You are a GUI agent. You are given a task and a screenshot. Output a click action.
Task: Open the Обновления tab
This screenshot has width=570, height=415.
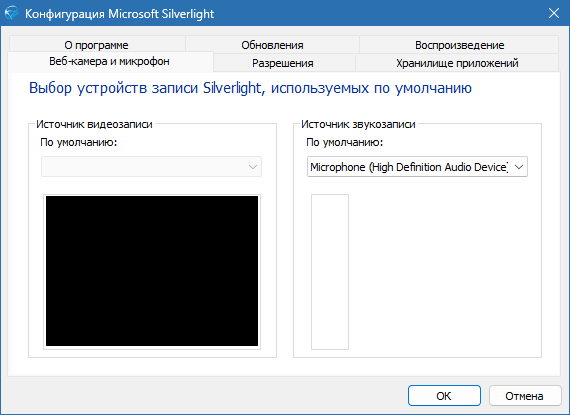[272, 45]
